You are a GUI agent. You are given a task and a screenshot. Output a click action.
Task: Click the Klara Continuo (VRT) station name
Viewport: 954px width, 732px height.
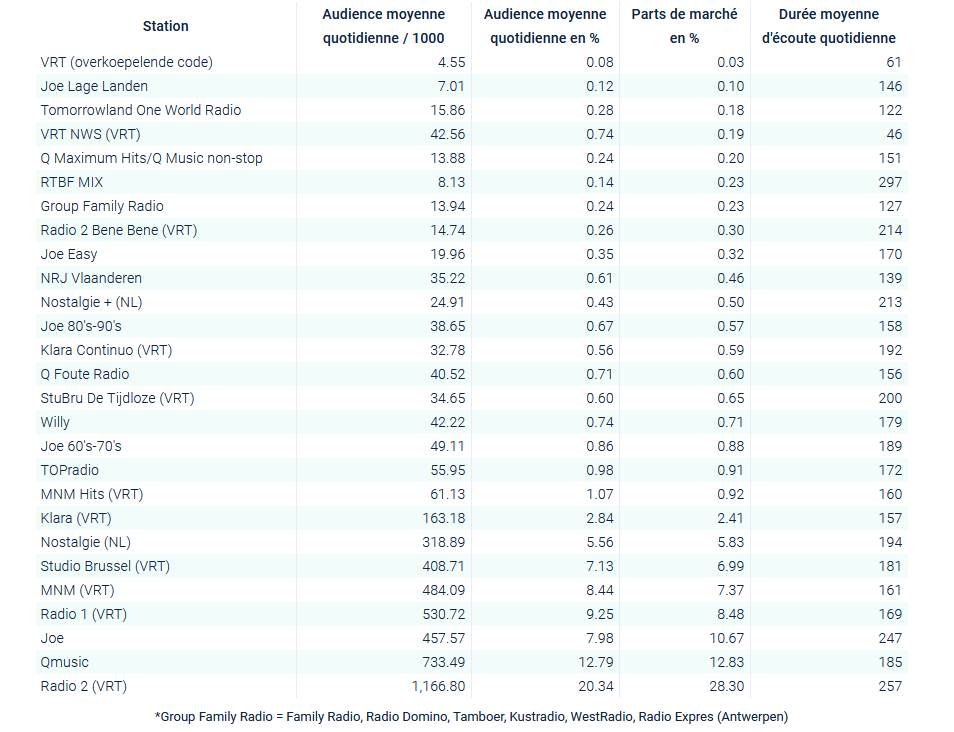pyautogui.click(x=106, y=350)
